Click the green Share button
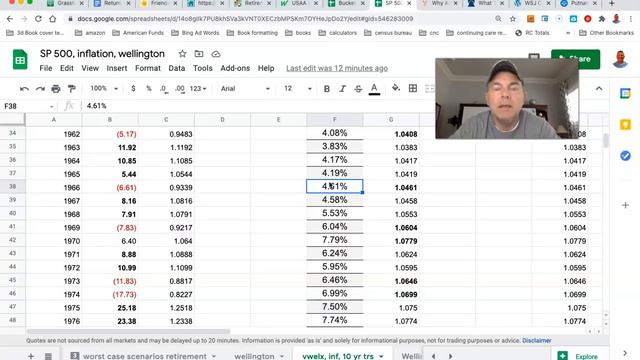The height and width of the screenshot is (360, 640). point(576,59)
